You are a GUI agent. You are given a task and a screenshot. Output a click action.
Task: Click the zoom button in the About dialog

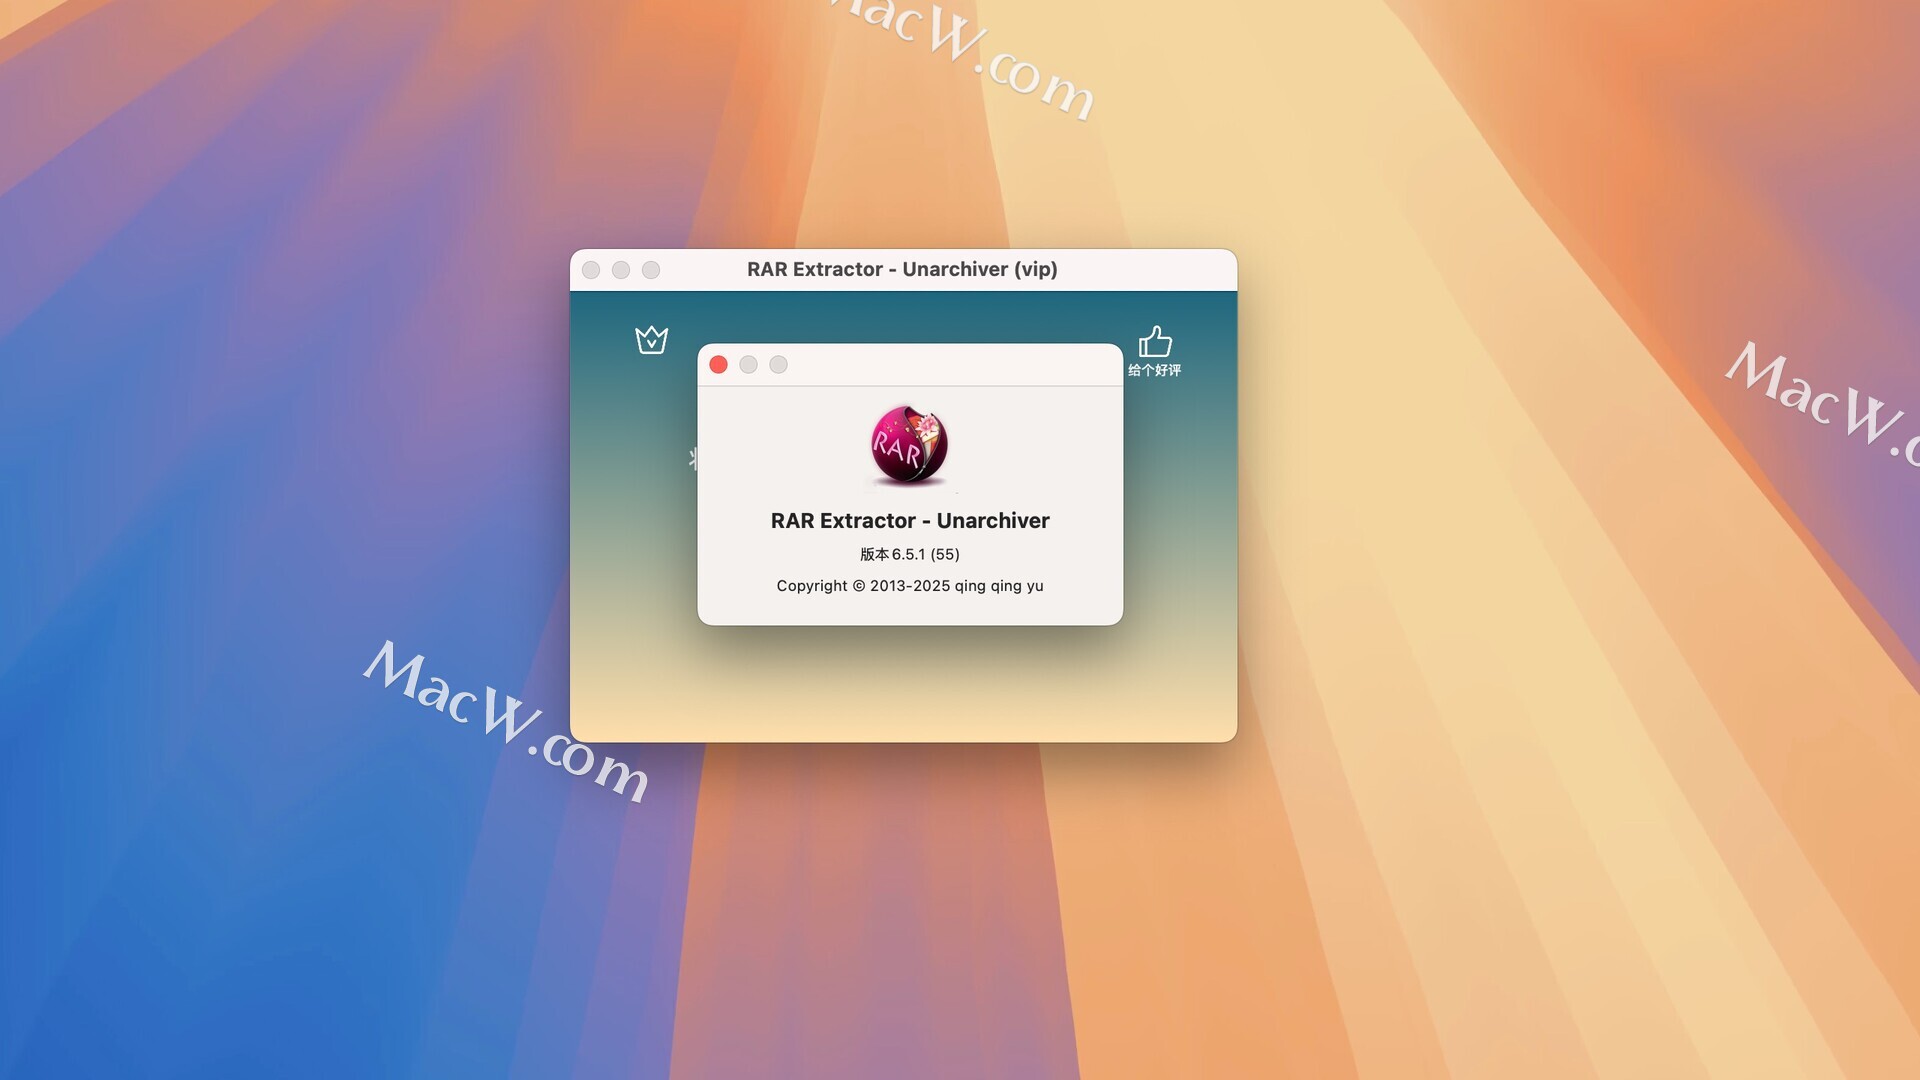tap(778, 365)
